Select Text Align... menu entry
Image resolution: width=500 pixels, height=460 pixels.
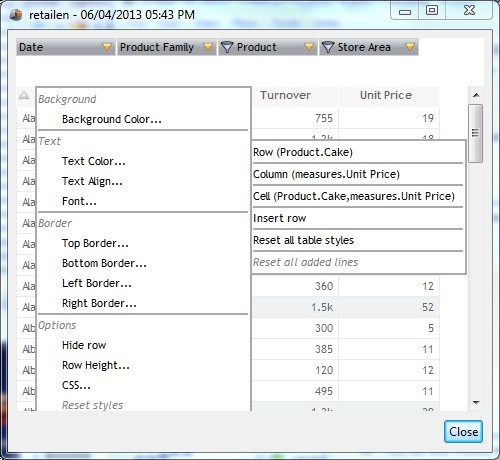coord(92,181)
